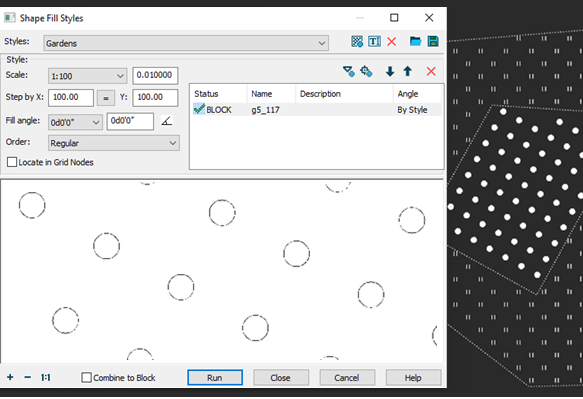Click the pick fill angle icon
The width and height of the screenshot is (583, 399).
(167, 121)
